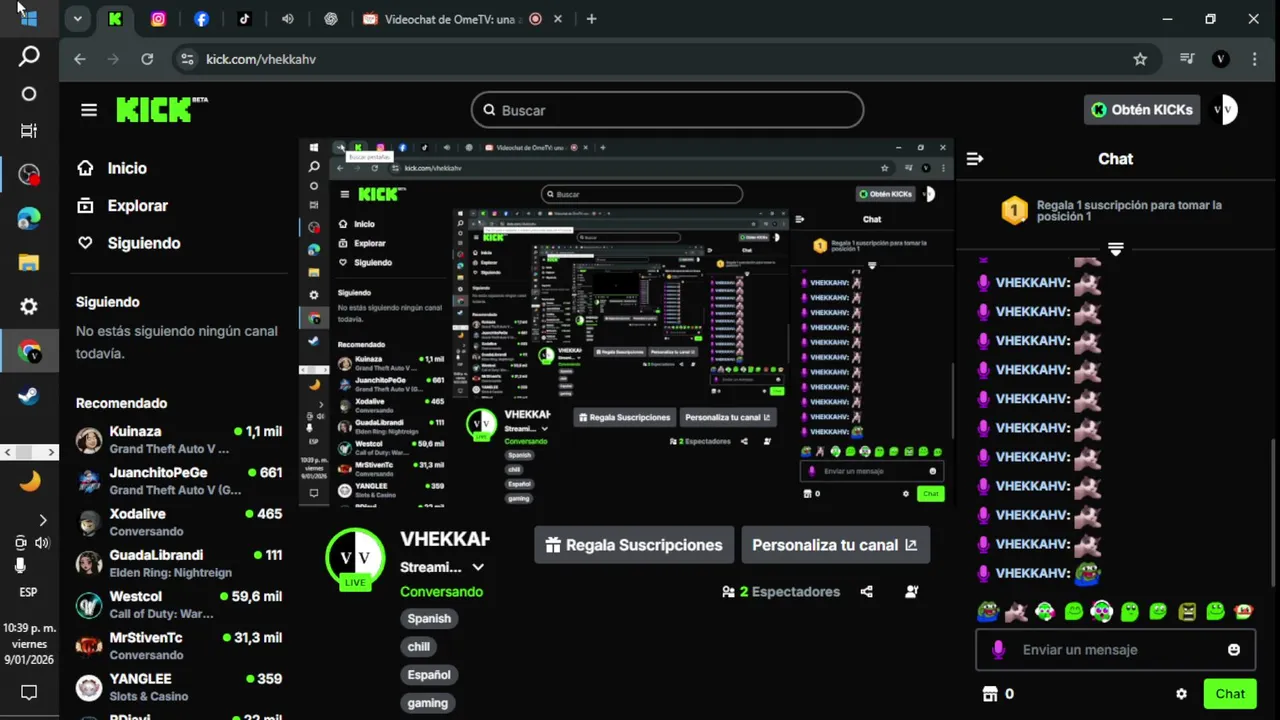Insert the clown emote at the row end

click(1244, 611)
